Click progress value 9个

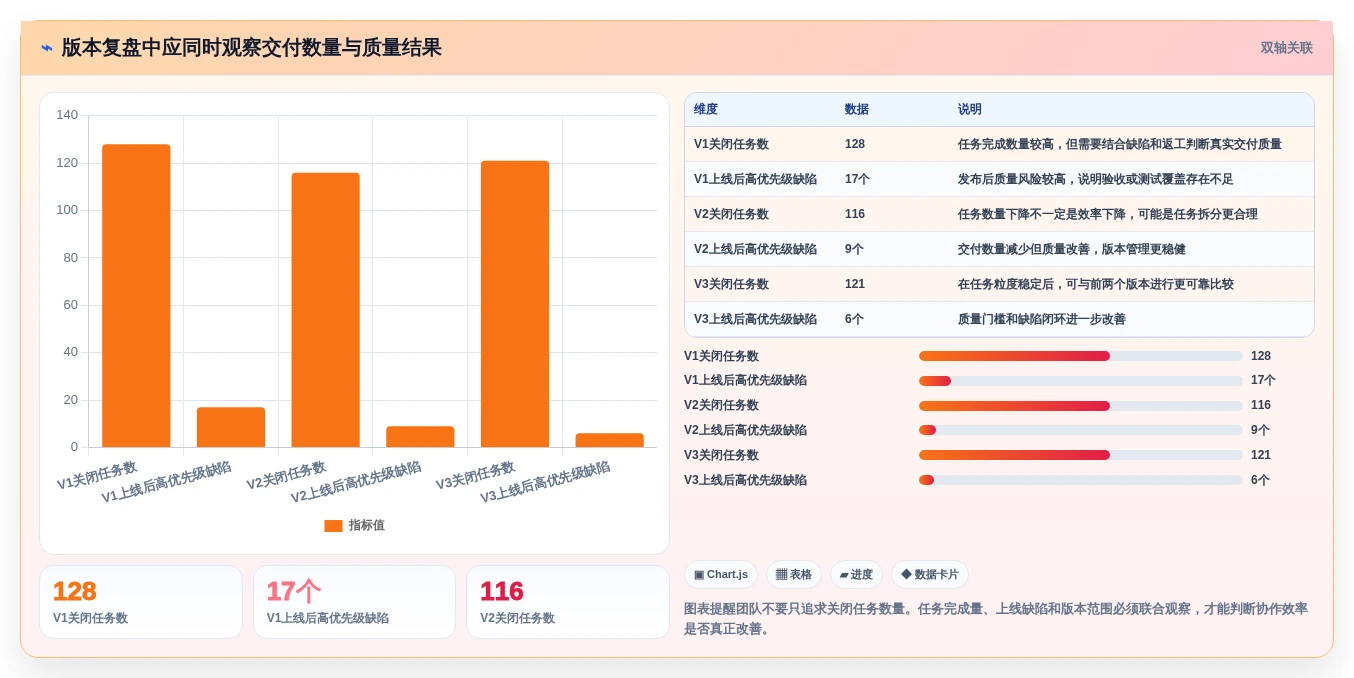pos(1260,430)
